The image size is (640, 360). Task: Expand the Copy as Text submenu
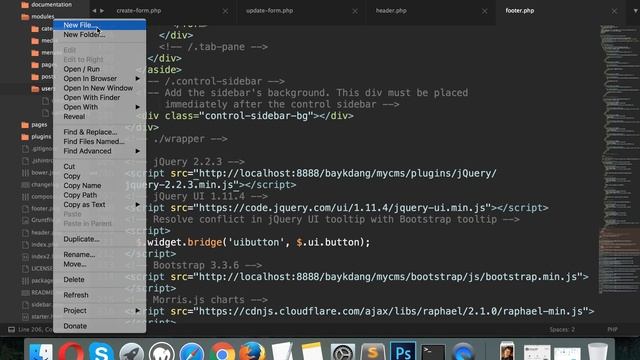tap(100, 204)
